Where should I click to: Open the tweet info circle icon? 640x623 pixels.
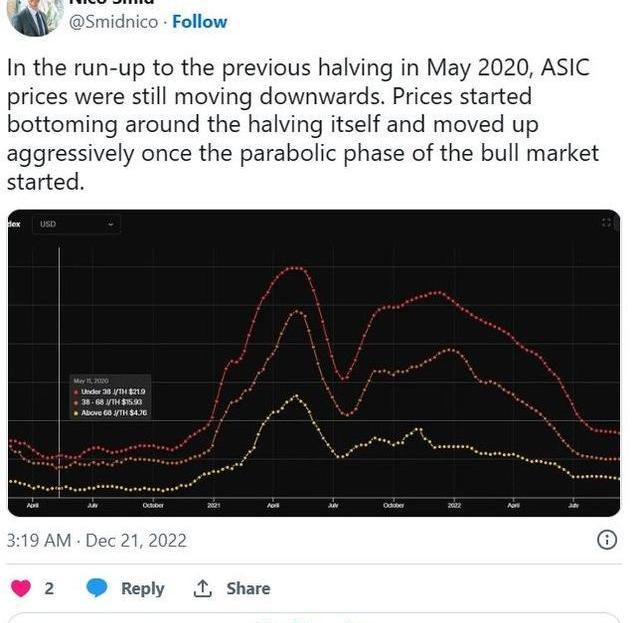click(x=606, y=540)
